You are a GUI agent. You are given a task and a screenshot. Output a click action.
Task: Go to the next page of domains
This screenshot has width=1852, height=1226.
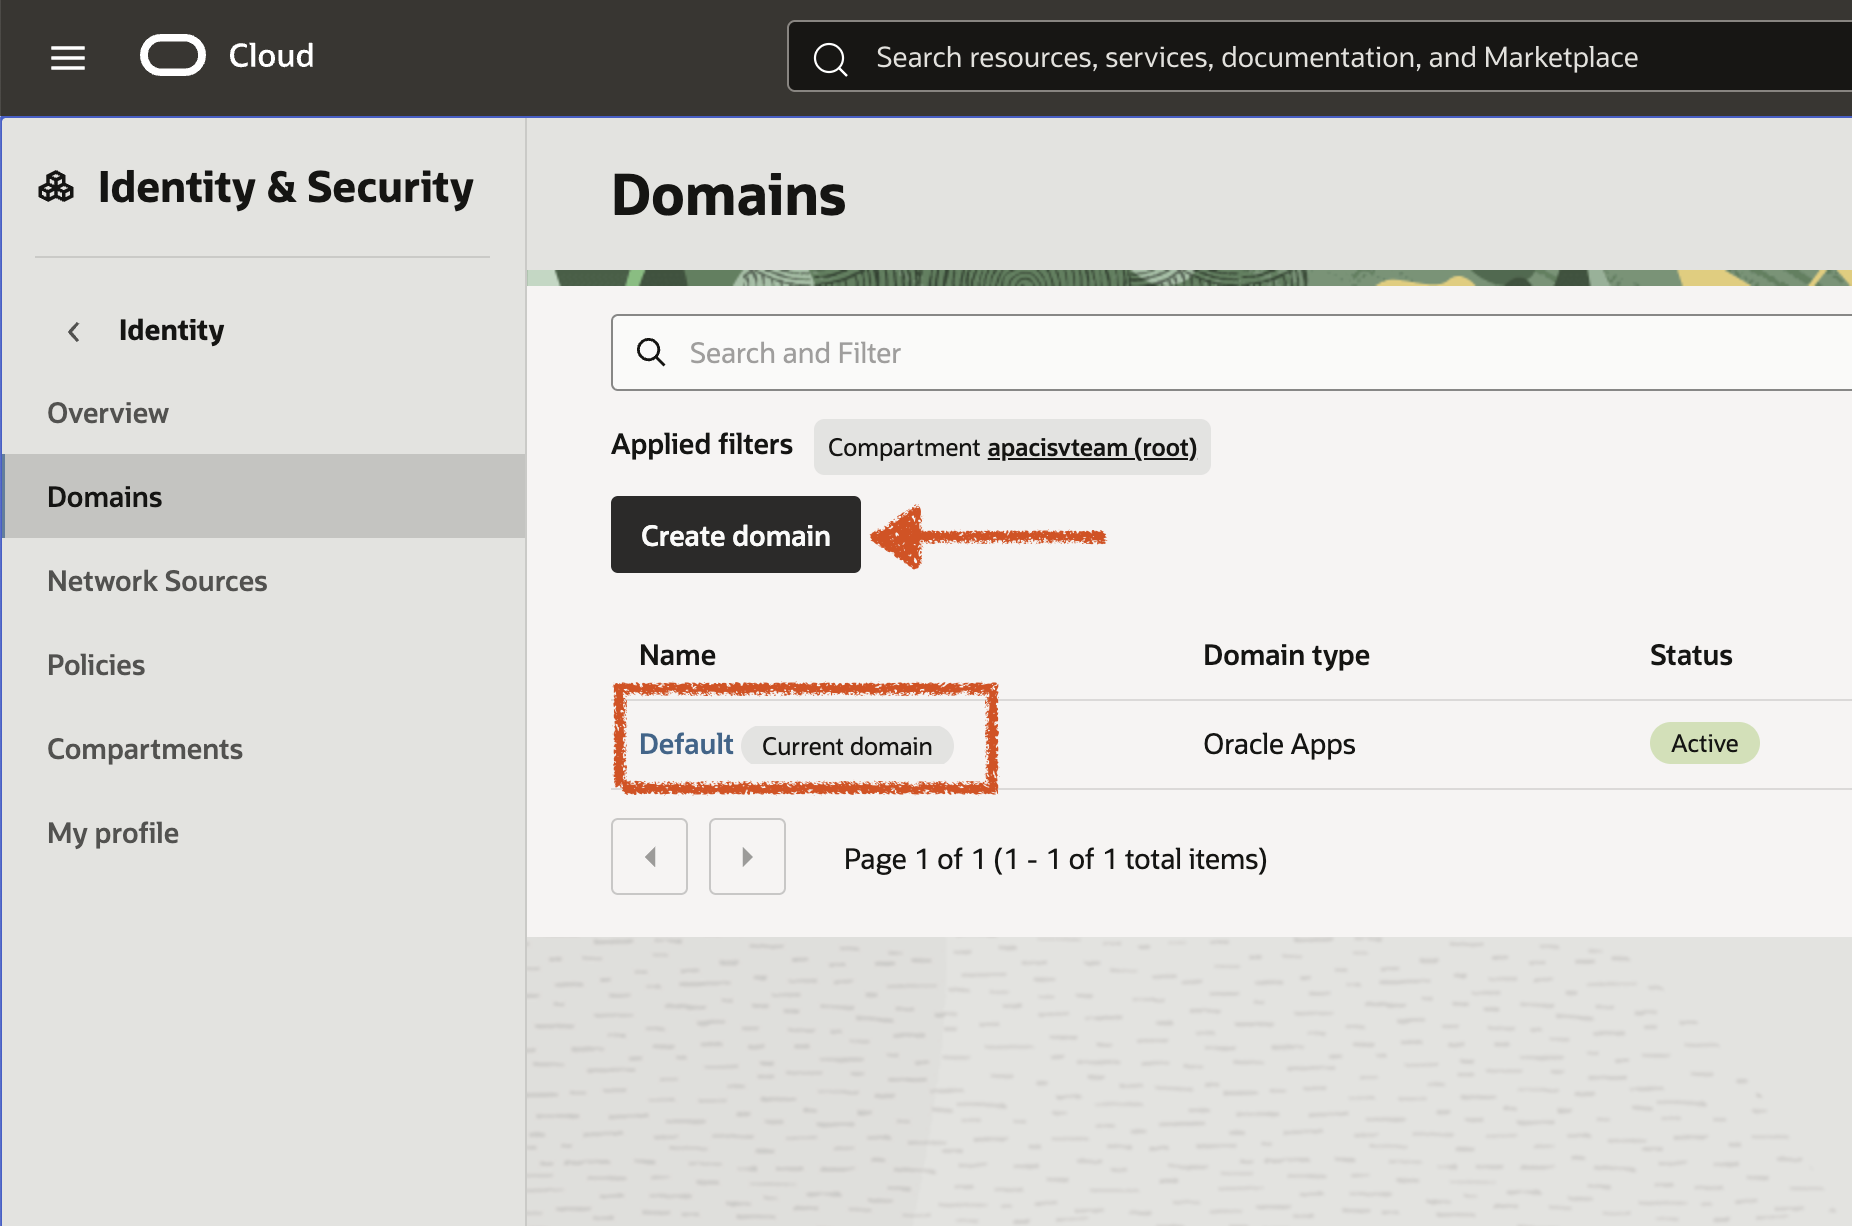point(747,856)
